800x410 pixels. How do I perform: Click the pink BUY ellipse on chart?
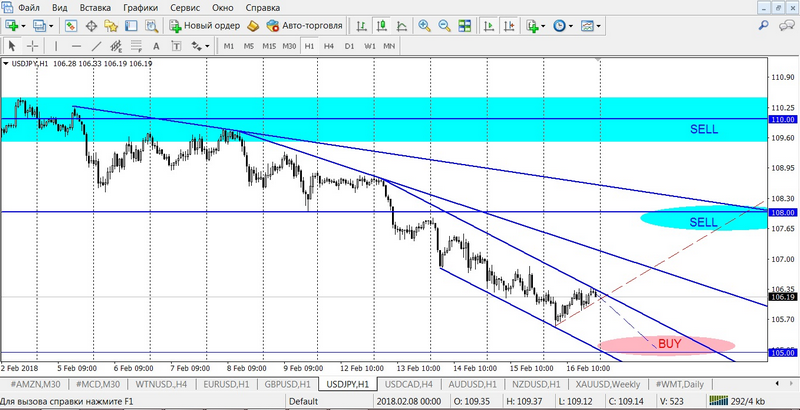pyautogui.click(x=667, y=344)
